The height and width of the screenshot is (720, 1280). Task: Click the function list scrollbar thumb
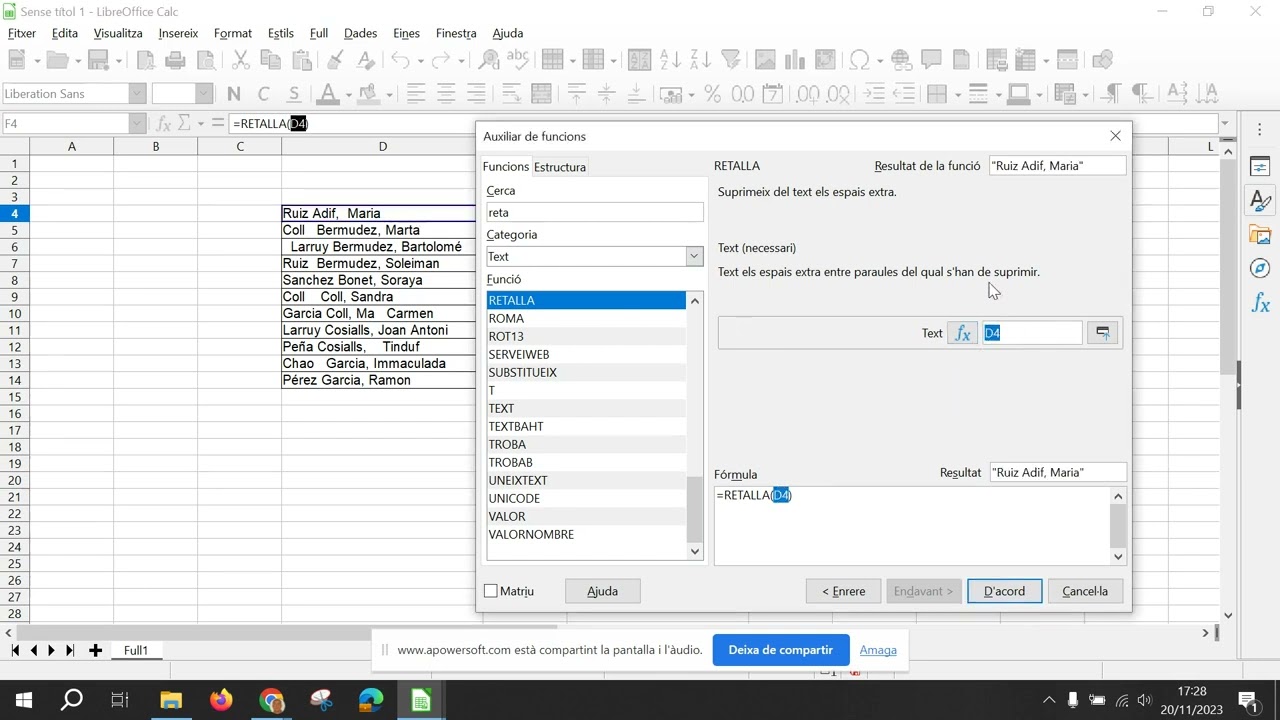click(695, 508)
